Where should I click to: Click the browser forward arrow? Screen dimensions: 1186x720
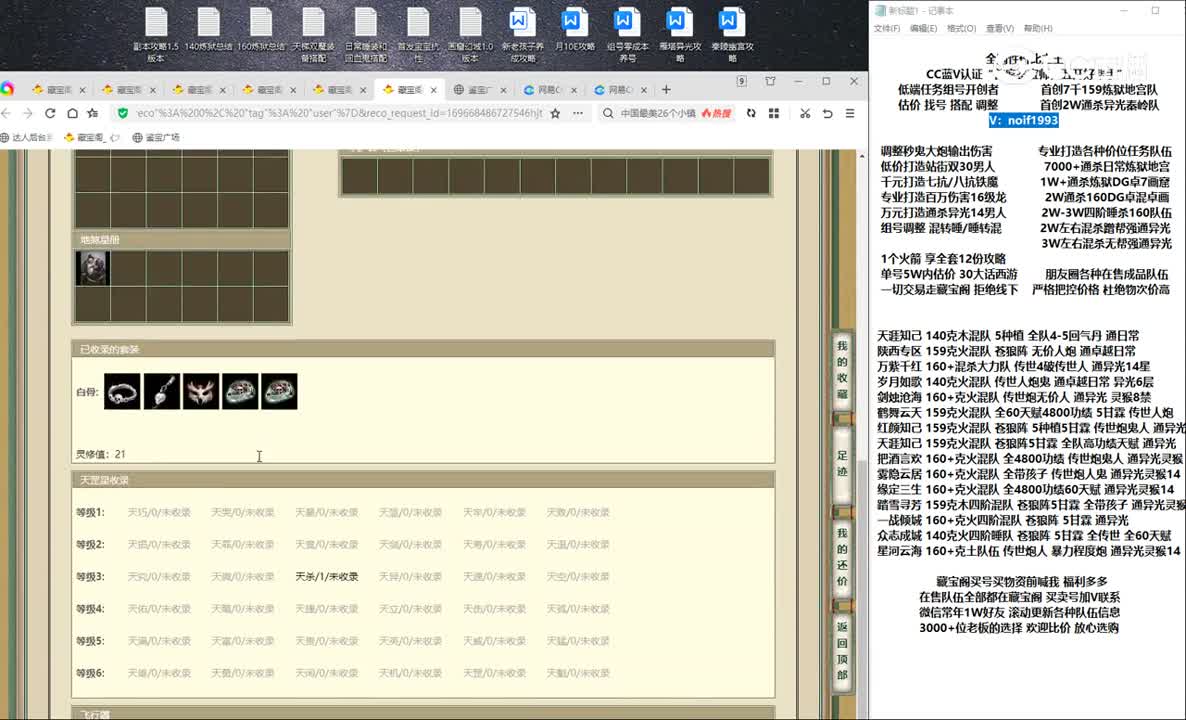28,113
